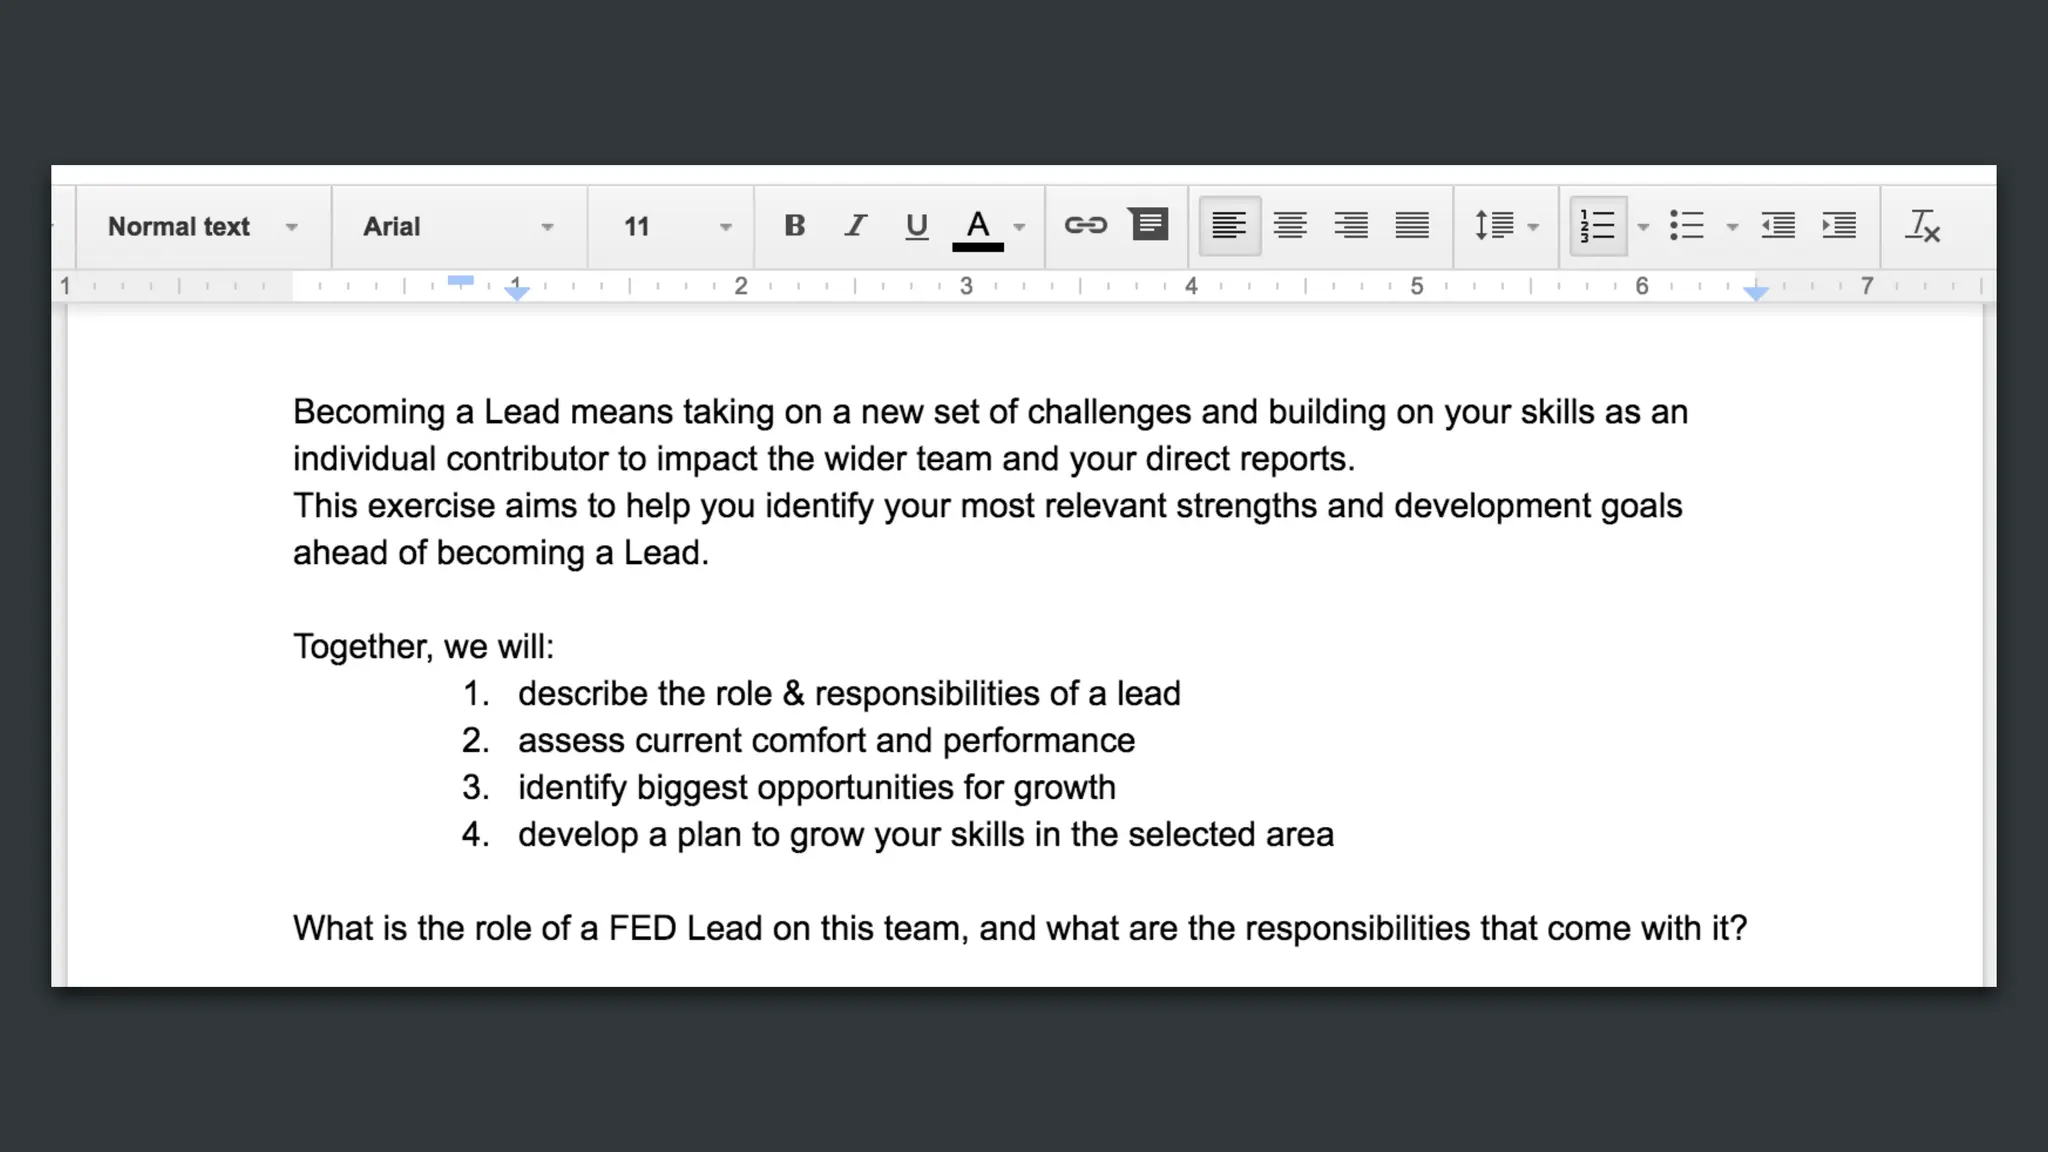
Task: Select left align icon
Action: 1228,226
